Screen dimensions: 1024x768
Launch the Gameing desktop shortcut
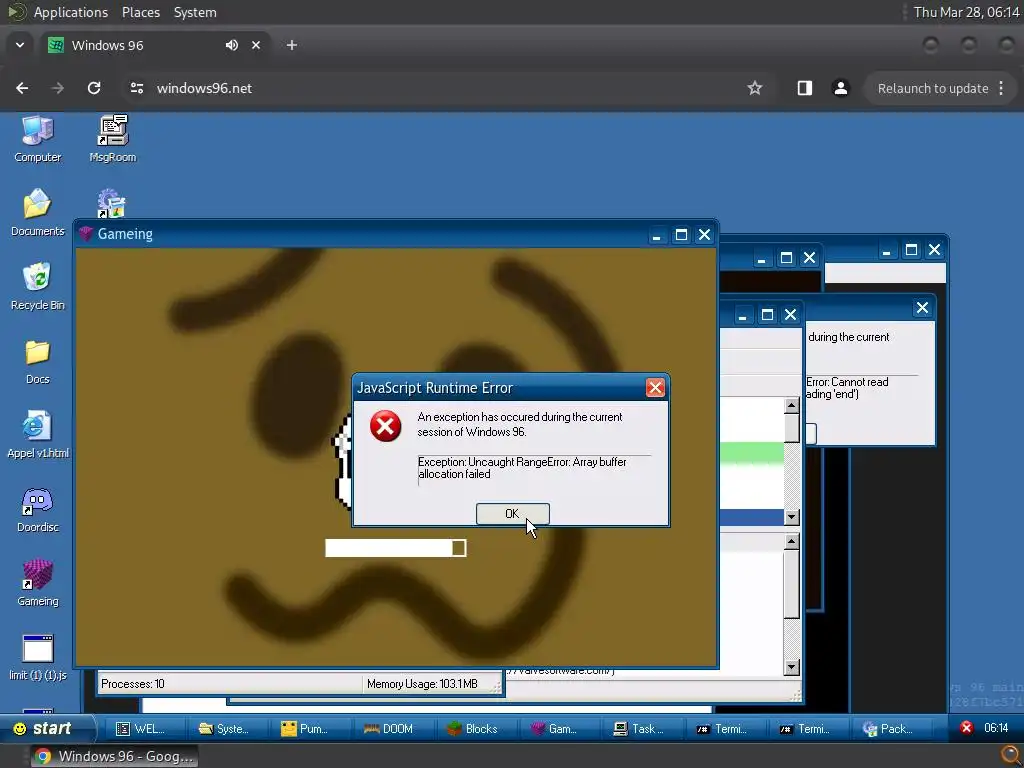[x=37, y=583]
